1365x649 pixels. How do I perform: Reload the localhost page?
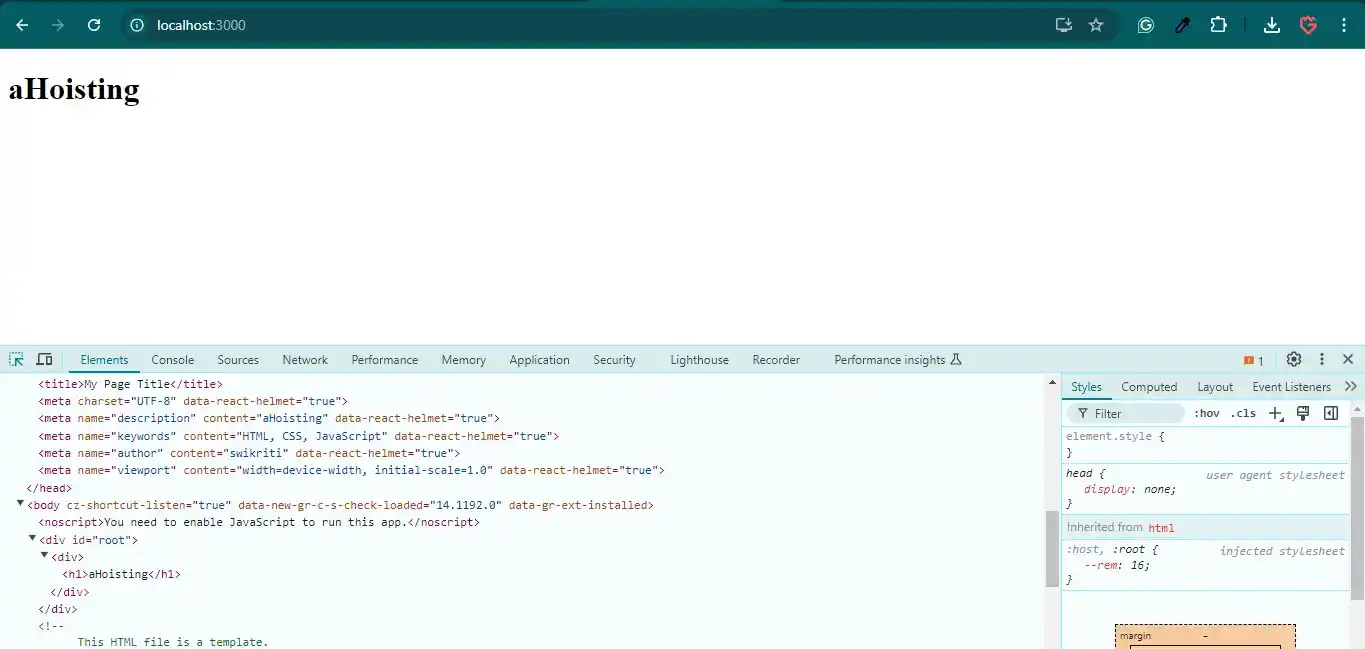click(x=94, y=25)
